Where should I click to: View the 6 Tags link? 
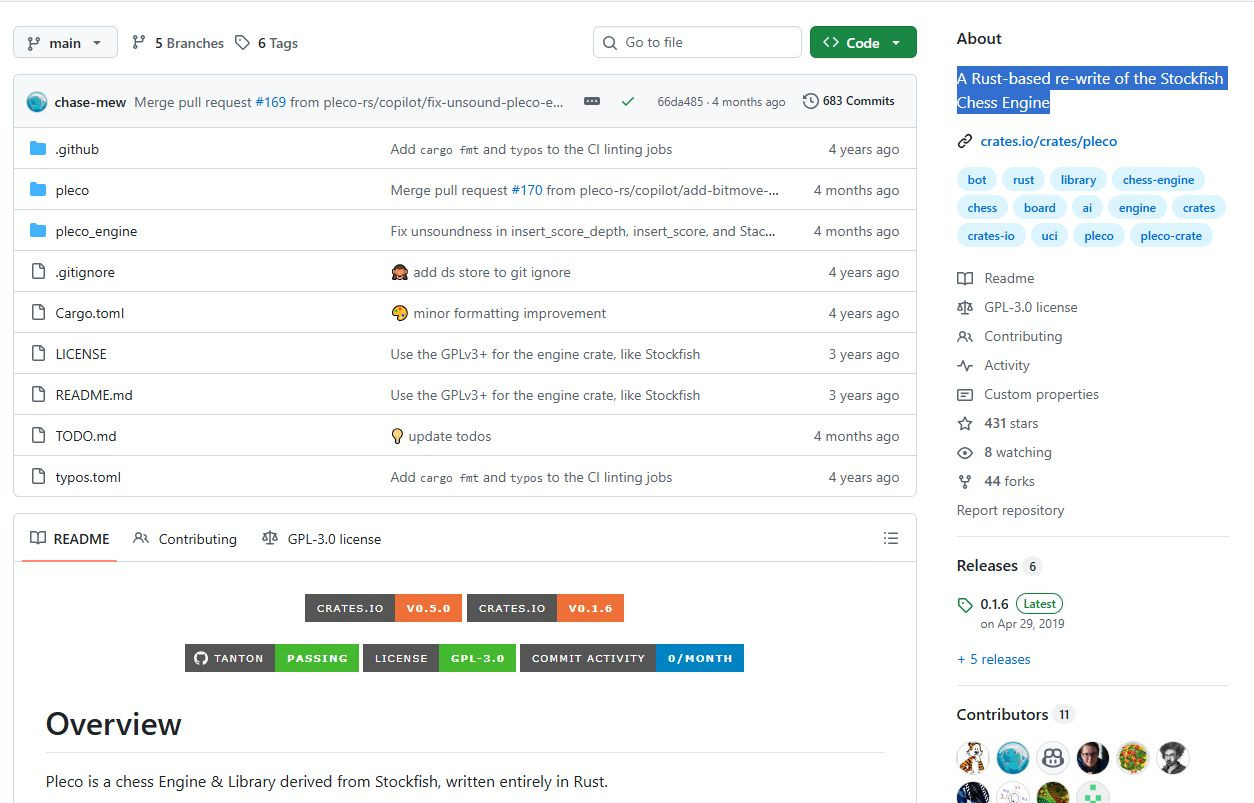[x=266, y=43]
